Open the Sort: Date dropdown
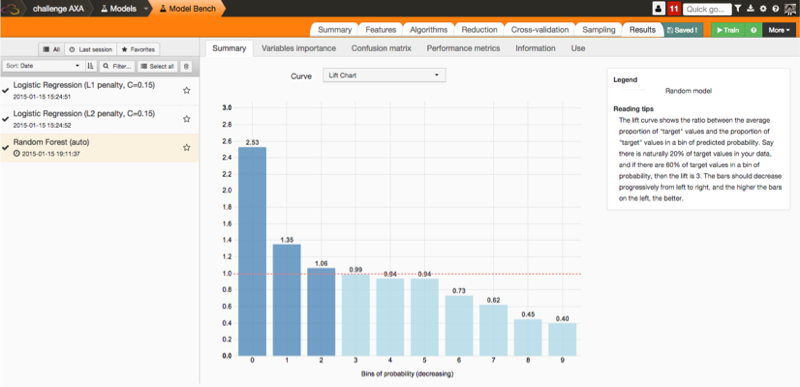Image resolution: width=800 pixels, height=387 pixels. 42,66
